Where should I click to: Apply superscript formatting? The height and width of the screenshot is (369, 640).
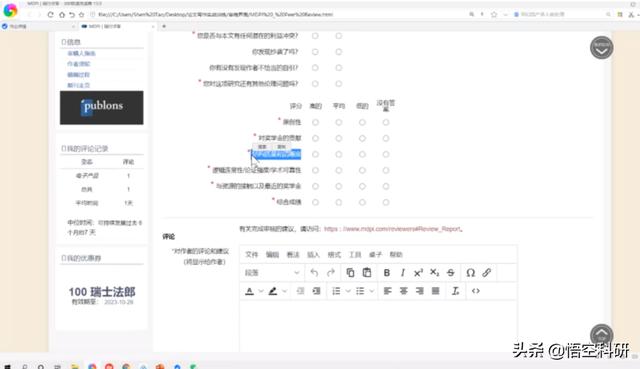(418, 273)
